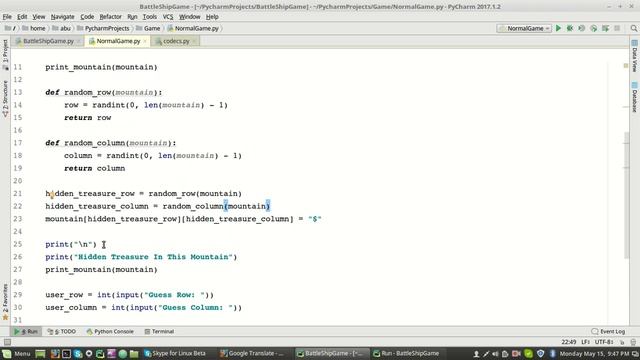Click the code analysis indicator at top of scrollbar

pyautogui.click(x=626, y=66)
